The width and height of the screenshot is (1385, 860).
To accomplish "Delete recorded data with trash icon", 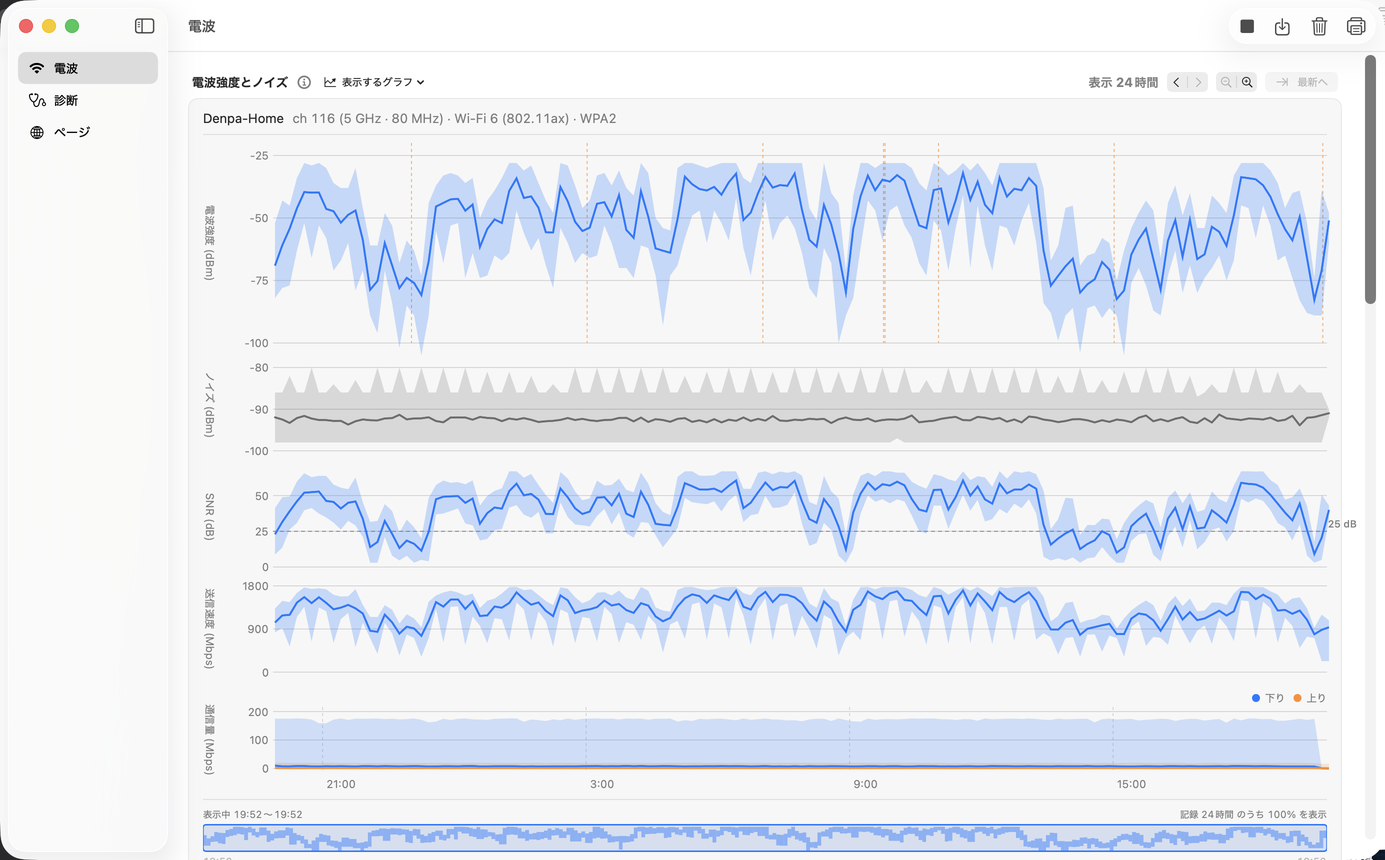I will click(1320, 26).
